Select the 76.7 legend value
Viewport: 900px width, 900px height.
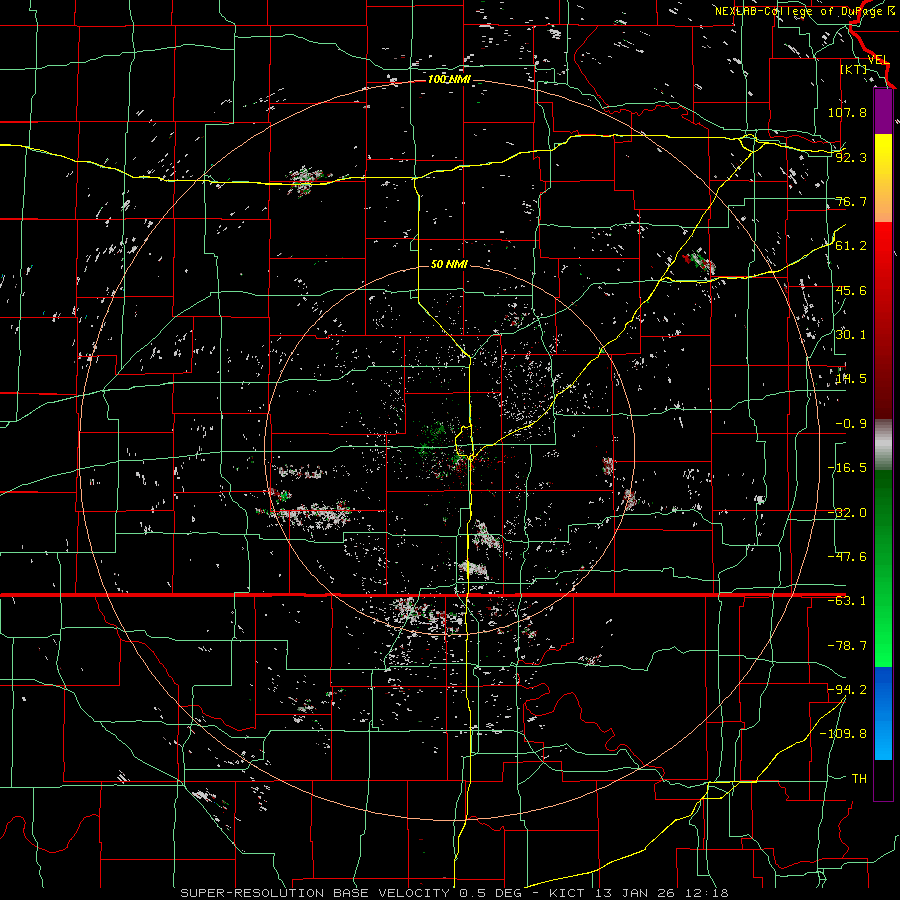tap(851, 201)
